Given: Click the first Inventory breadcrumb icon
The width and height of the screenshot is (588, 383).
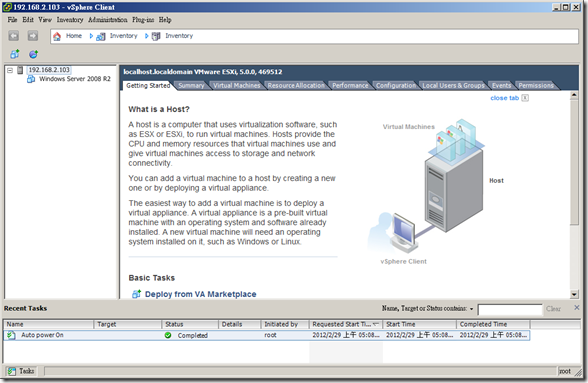Looking at the screenshot, I should click(100, 36).
